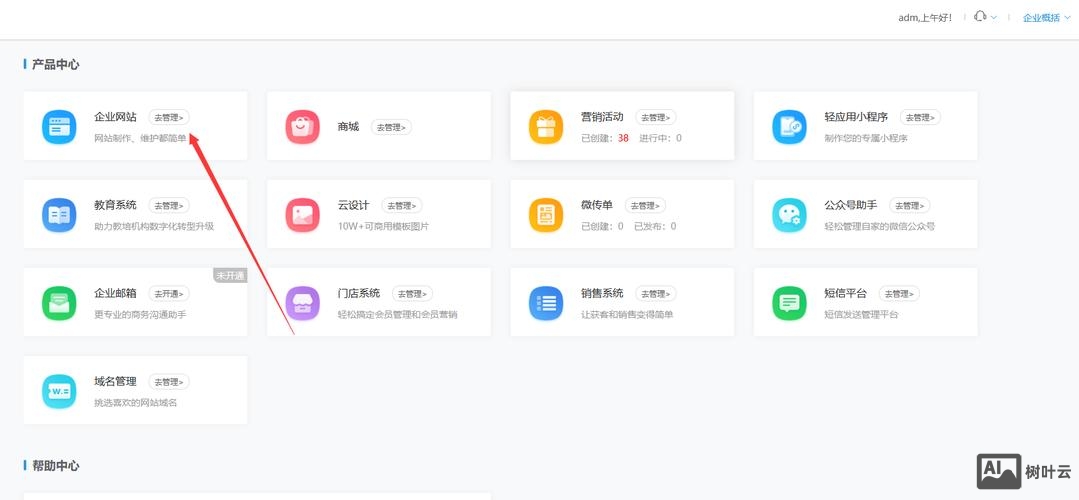1079x500 pixels.
Task: Open the 短信平台 message icon
Action: (x=789, y=303)
